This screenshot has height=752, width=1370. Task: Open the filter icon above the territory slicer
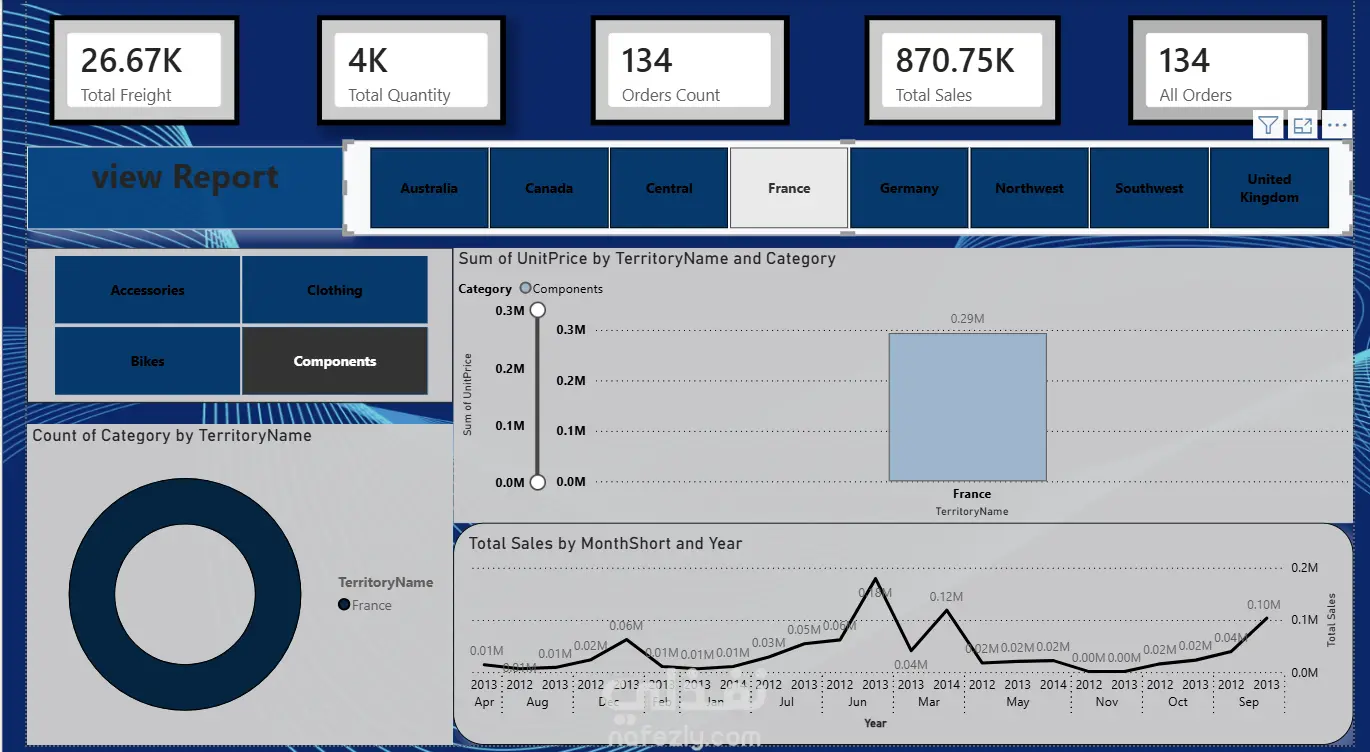coord(1268,126)
